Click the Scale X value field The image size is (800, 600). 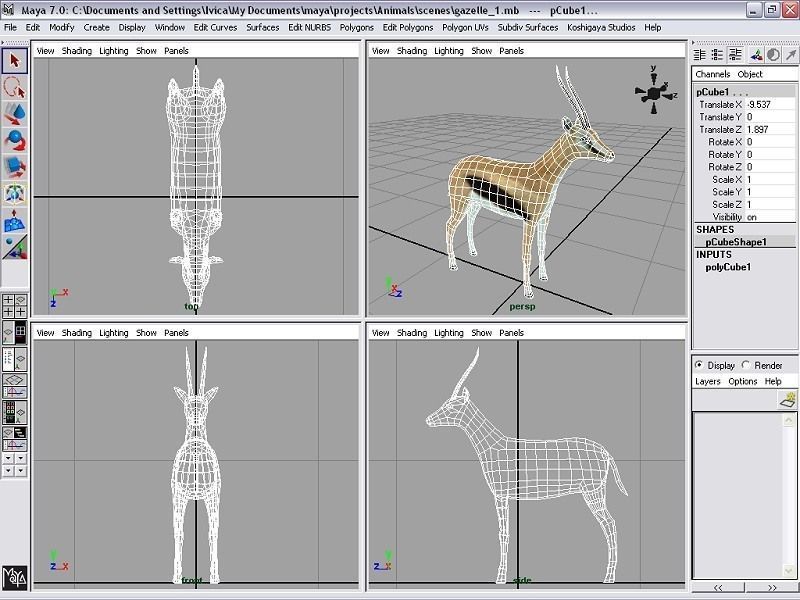click(x=770, y=180)
